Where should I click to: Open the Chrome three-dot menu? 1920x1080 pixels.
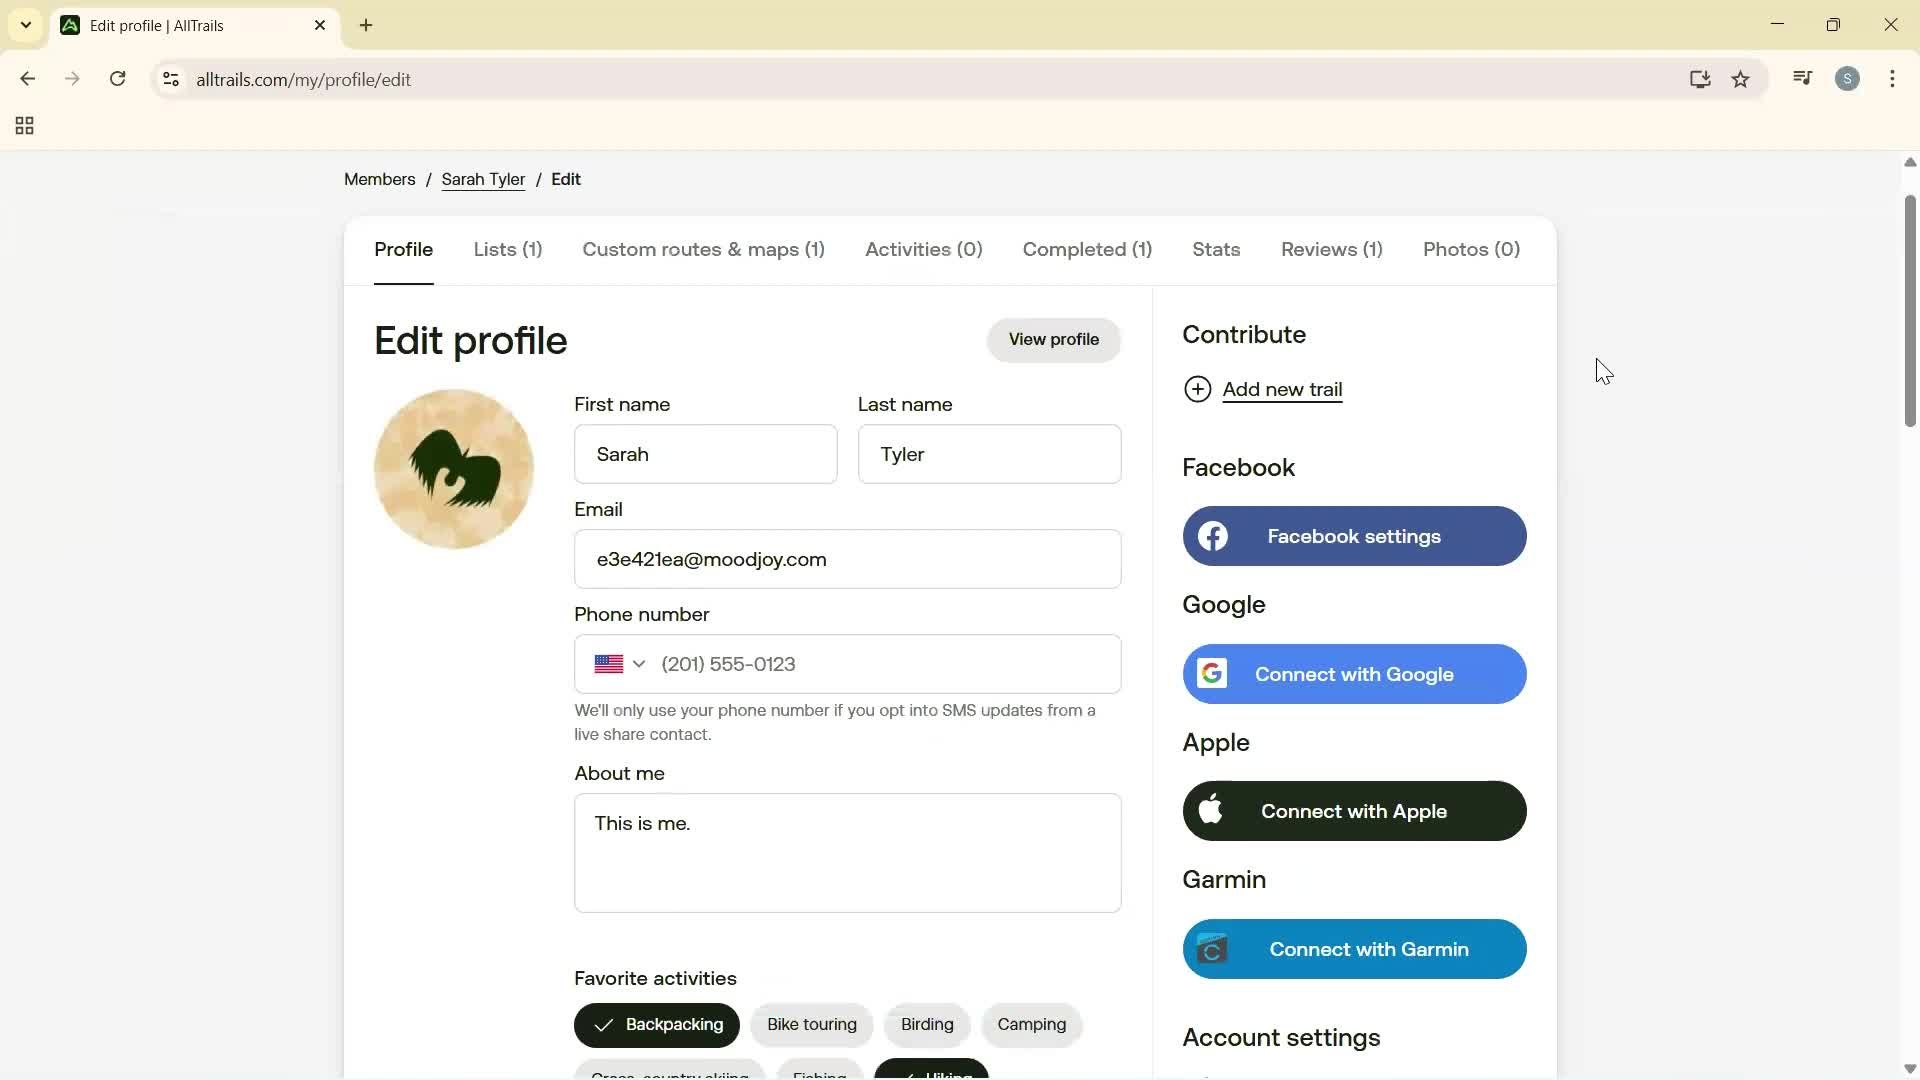[x=1893, y=79]
